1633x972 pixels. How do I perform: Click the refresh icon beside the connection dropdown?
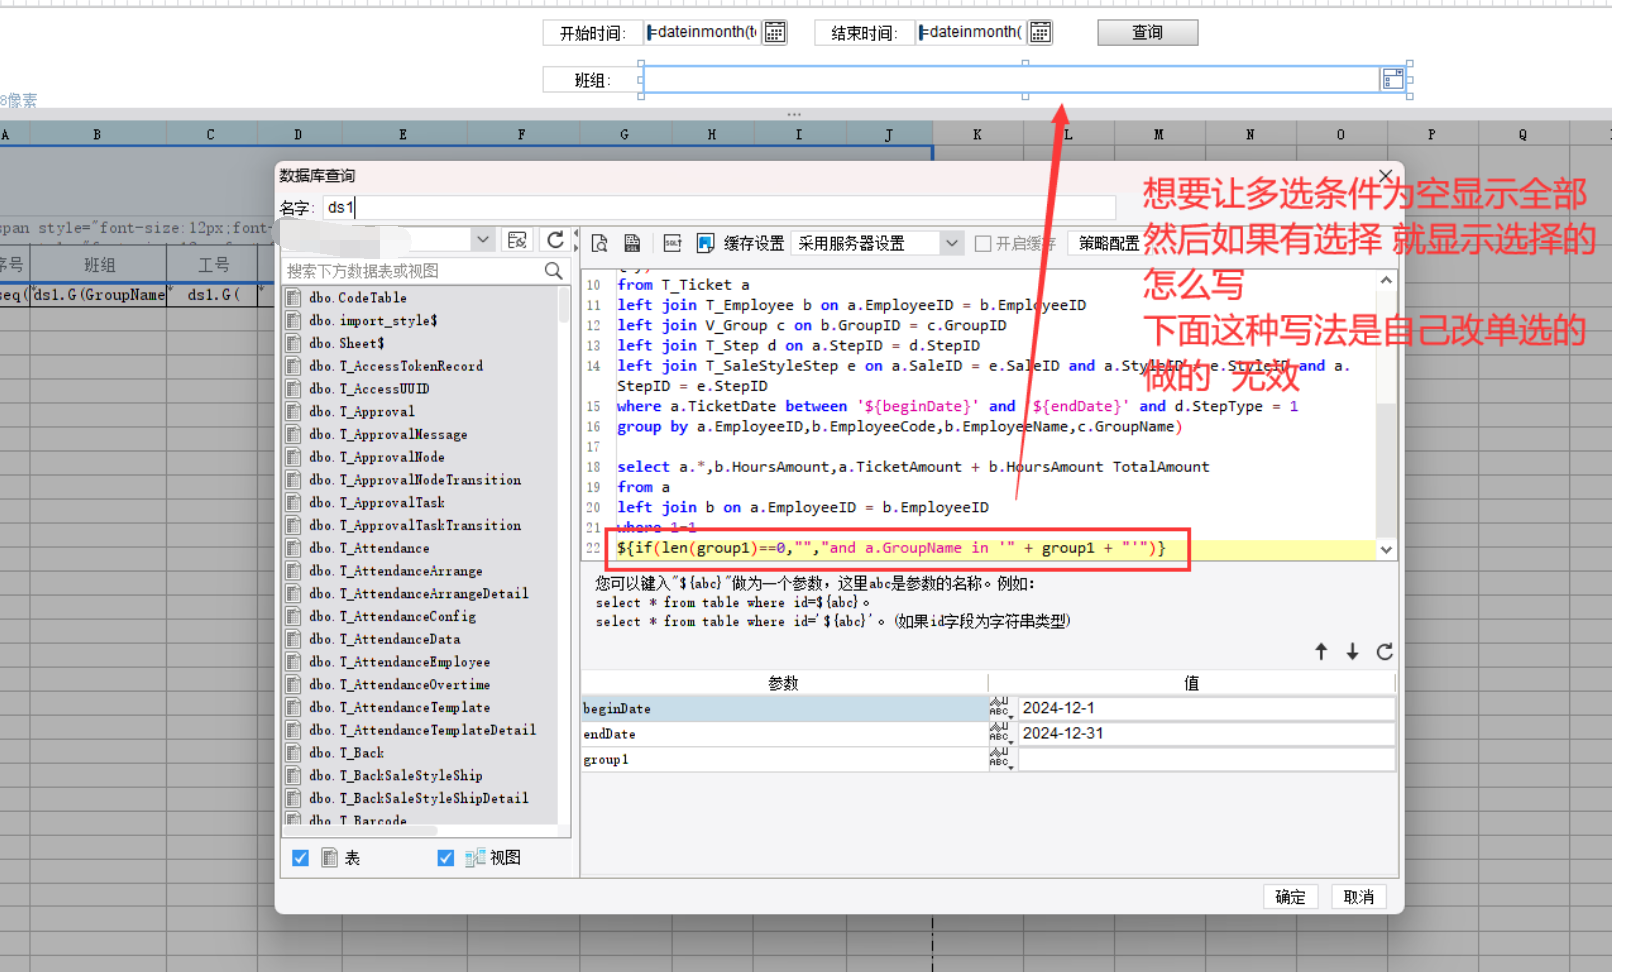[x=556, y=240]
